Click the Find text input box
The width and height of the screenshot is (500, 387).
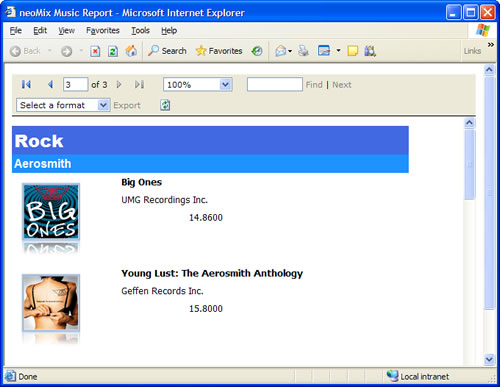click(275, 84)
